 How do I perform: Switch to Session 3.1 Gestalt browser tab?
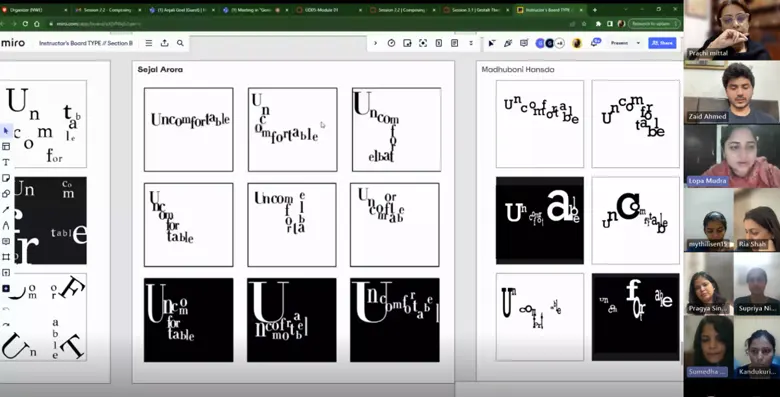[476, 10]
